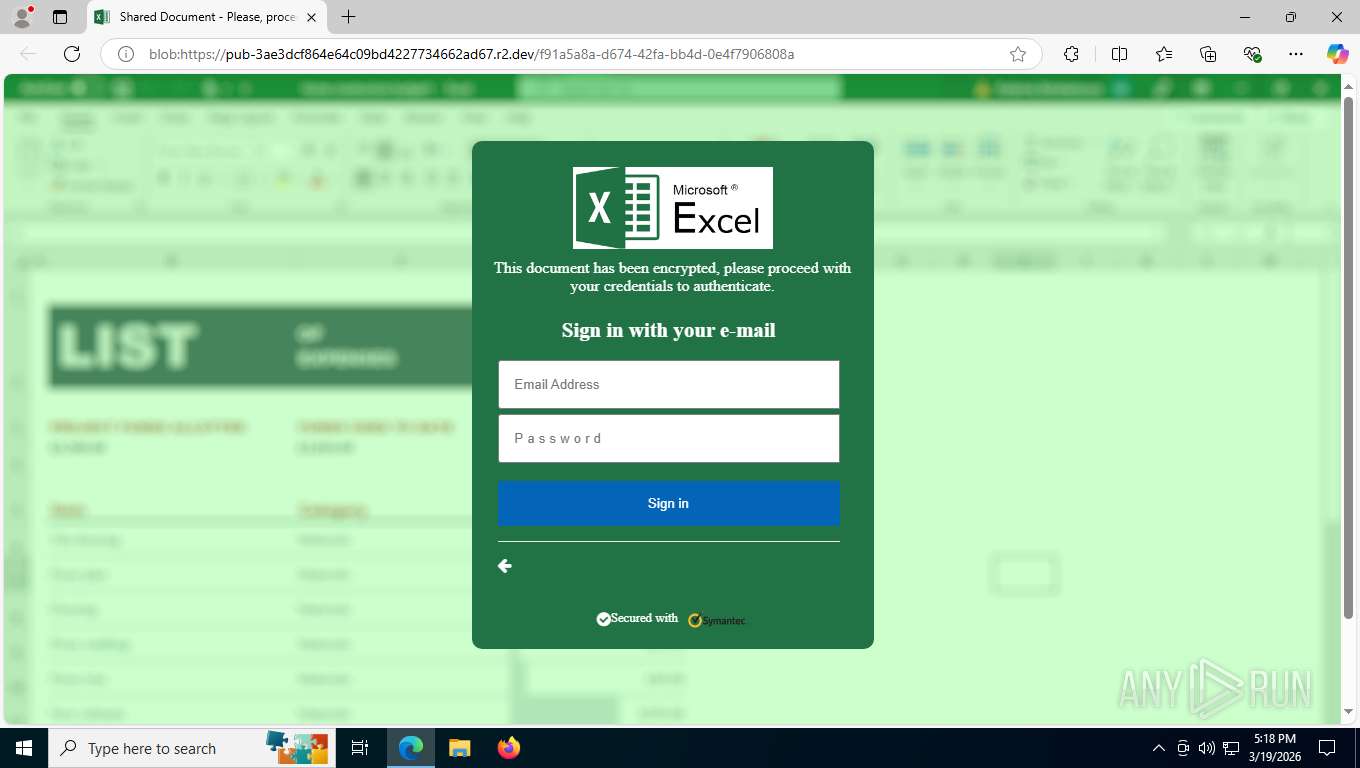Open the notification center icon

(1327, 748)
